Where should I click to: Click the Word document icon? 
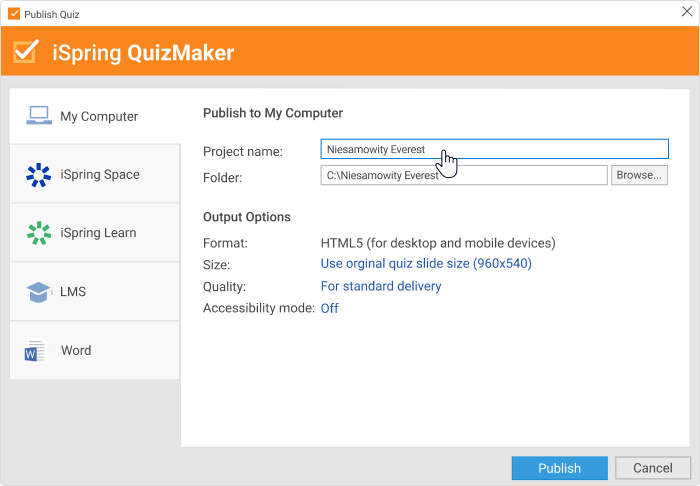tap(36, 350)
